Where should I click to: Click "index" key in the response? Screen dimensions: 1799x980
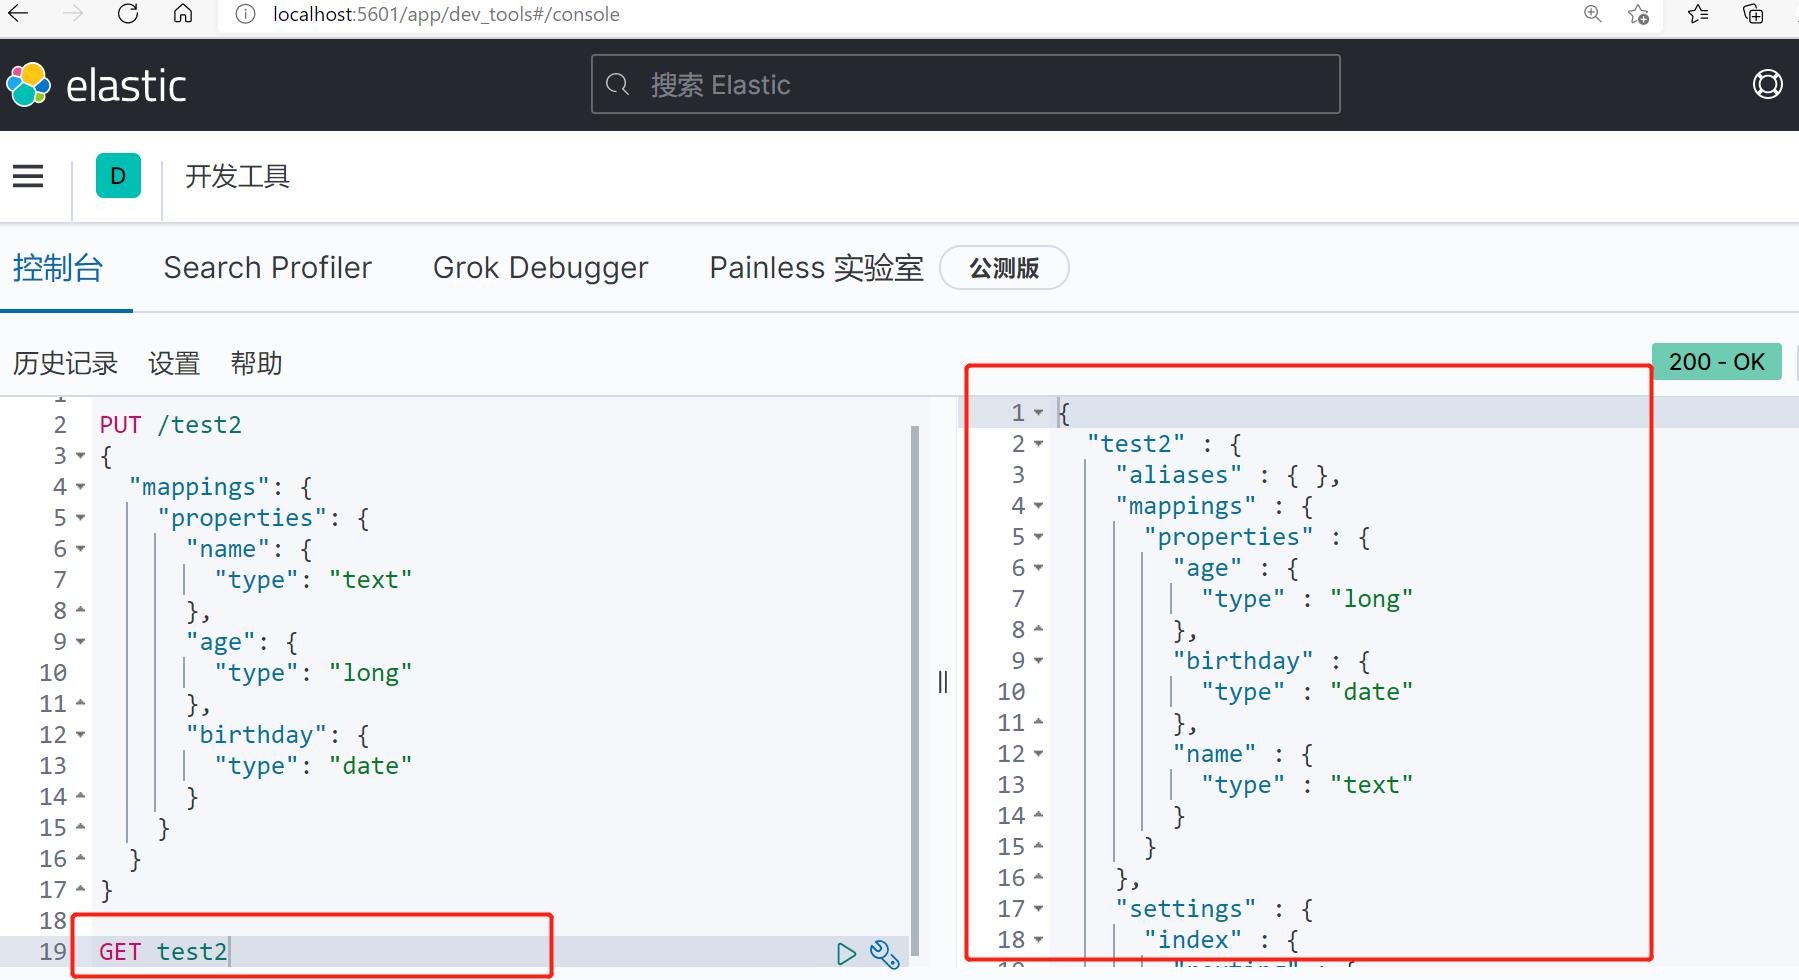pyautogui.click(x=1192, y=940)
